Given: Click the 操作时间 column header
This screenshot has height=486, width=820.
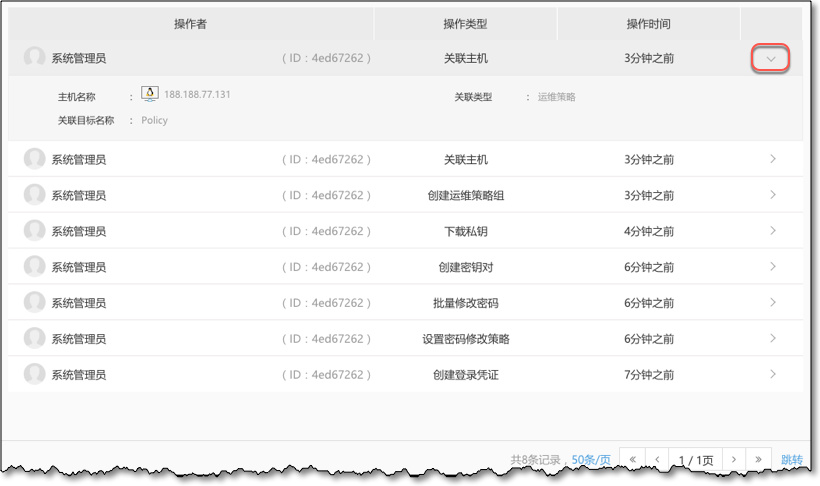Looking at the screenshot, I should click(x=648, y=24).
